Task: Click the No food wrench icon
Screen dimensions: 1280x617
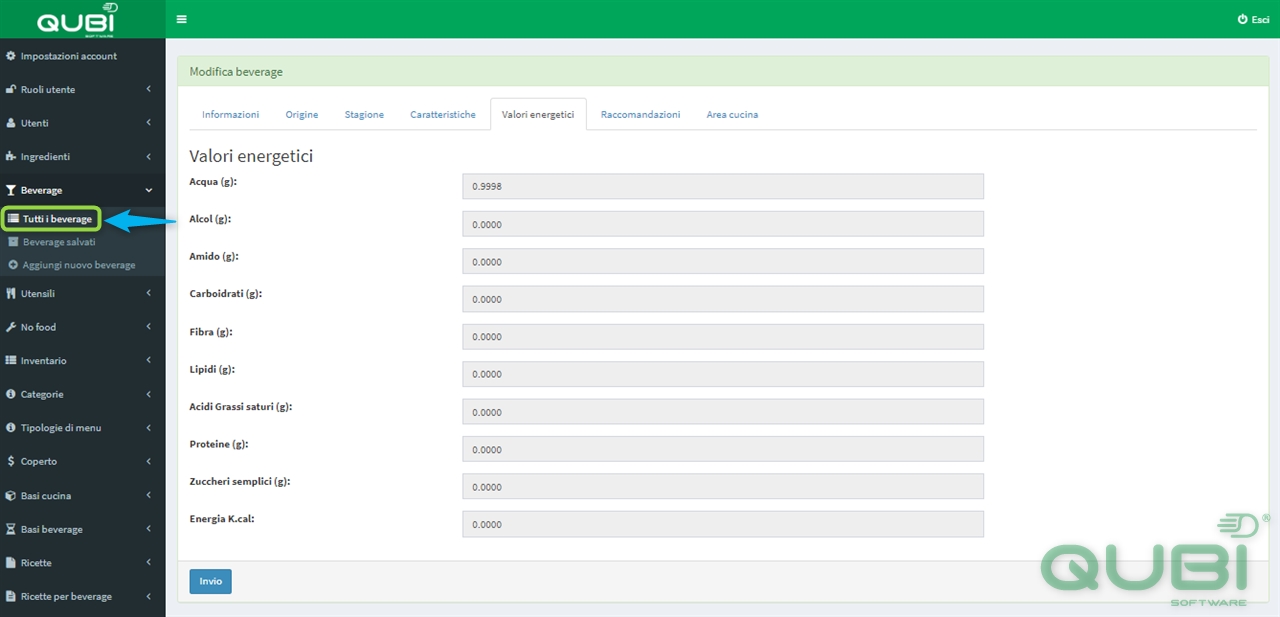Action: (11, 327)
